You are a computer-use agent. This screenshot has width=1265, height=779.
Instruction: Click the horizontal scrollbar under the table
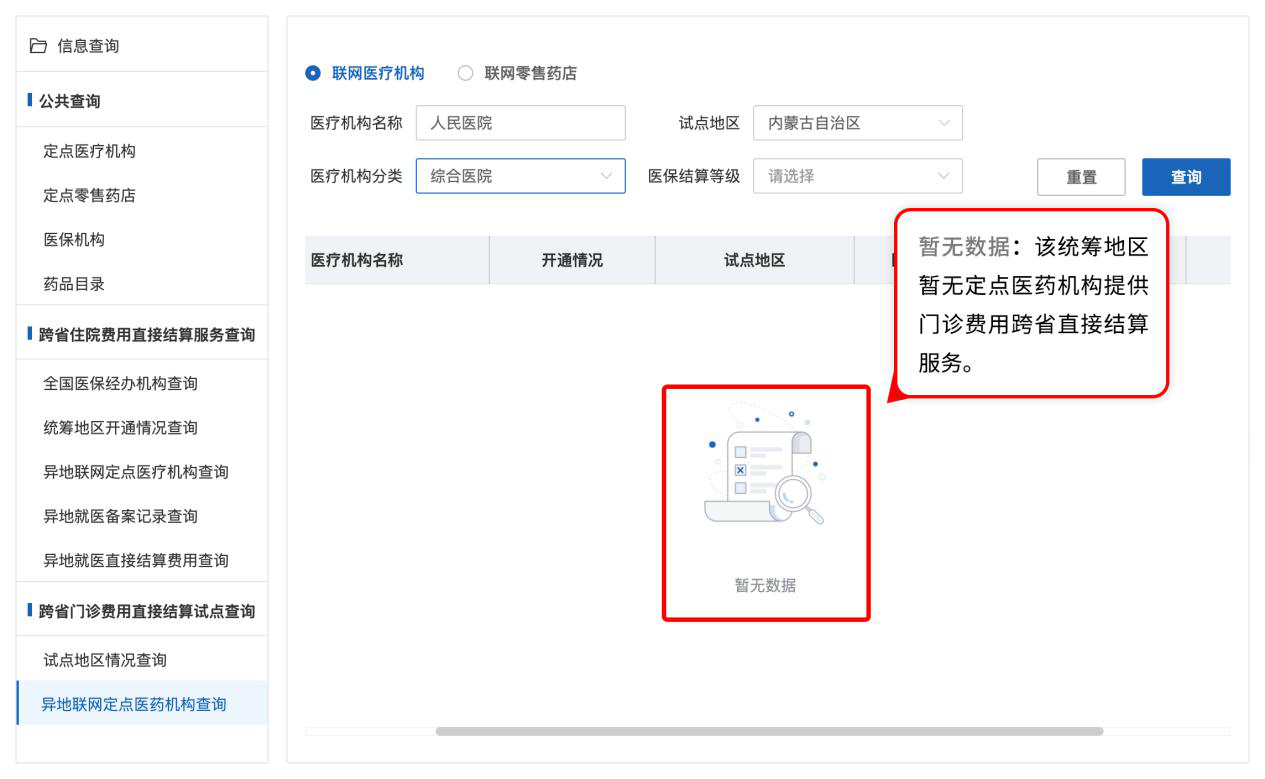768,731
